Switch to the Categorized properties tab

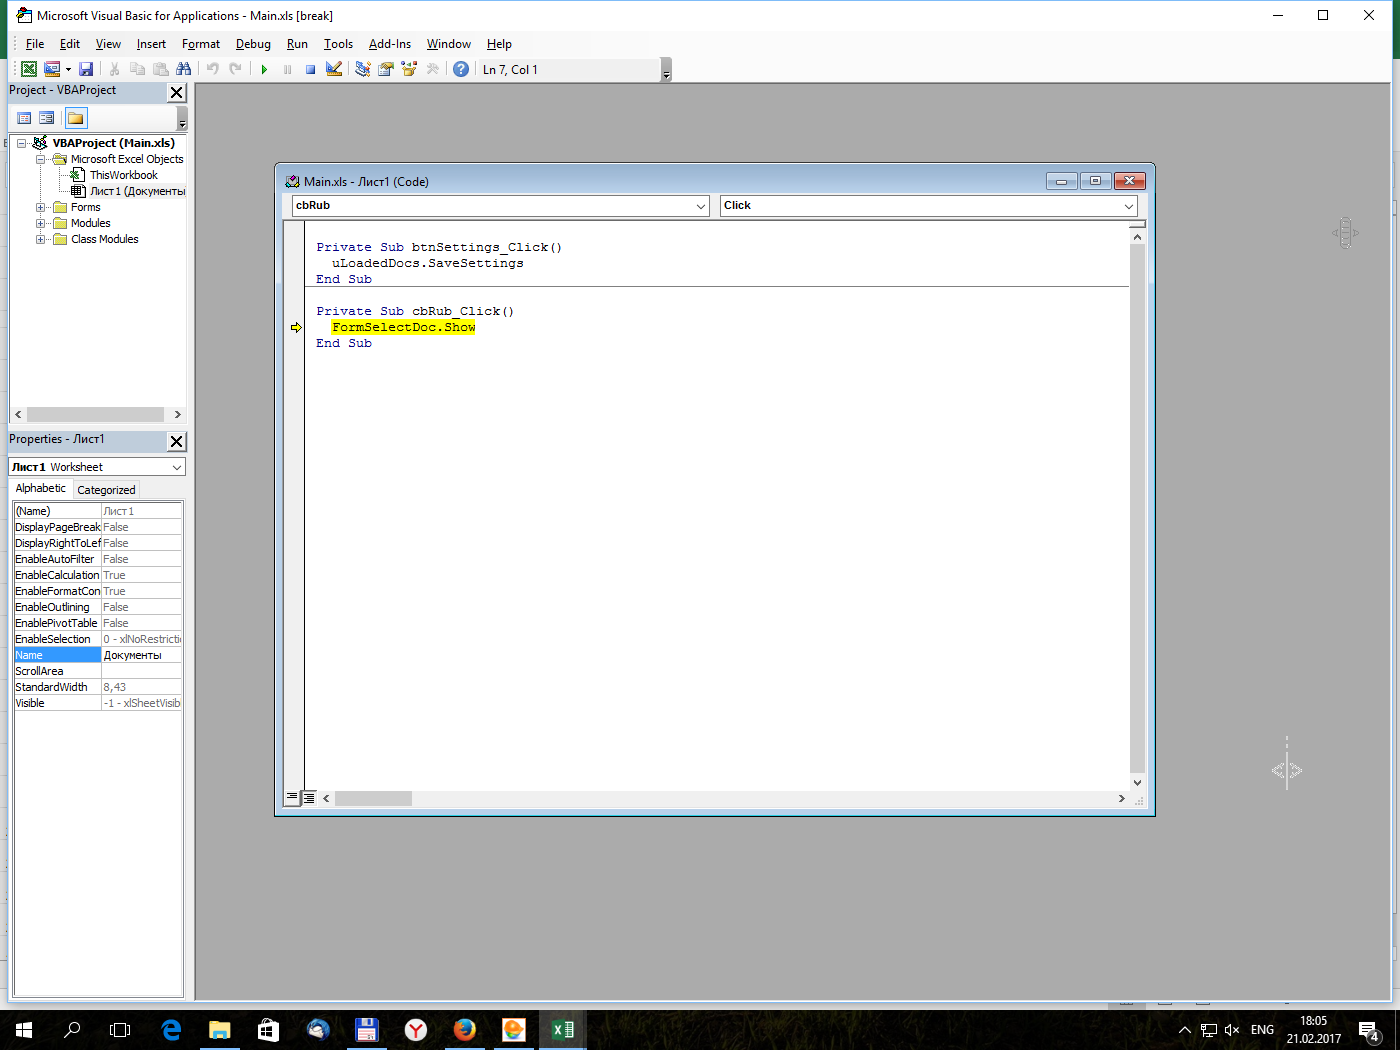click(x=106, y=490)
